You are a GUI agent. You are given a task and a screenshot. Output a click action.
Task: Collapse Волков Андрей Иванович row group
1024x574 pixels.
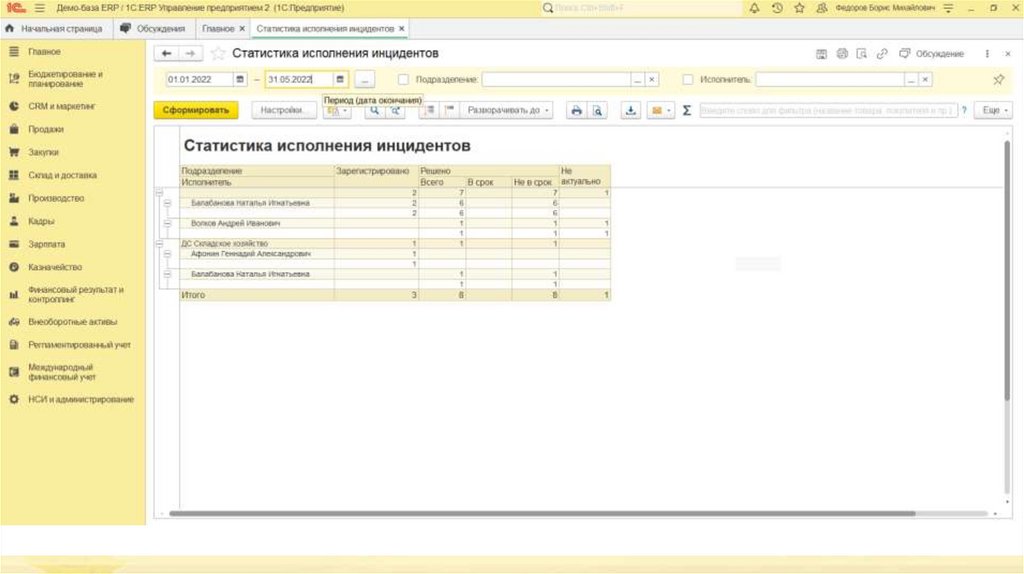point(167,223)
